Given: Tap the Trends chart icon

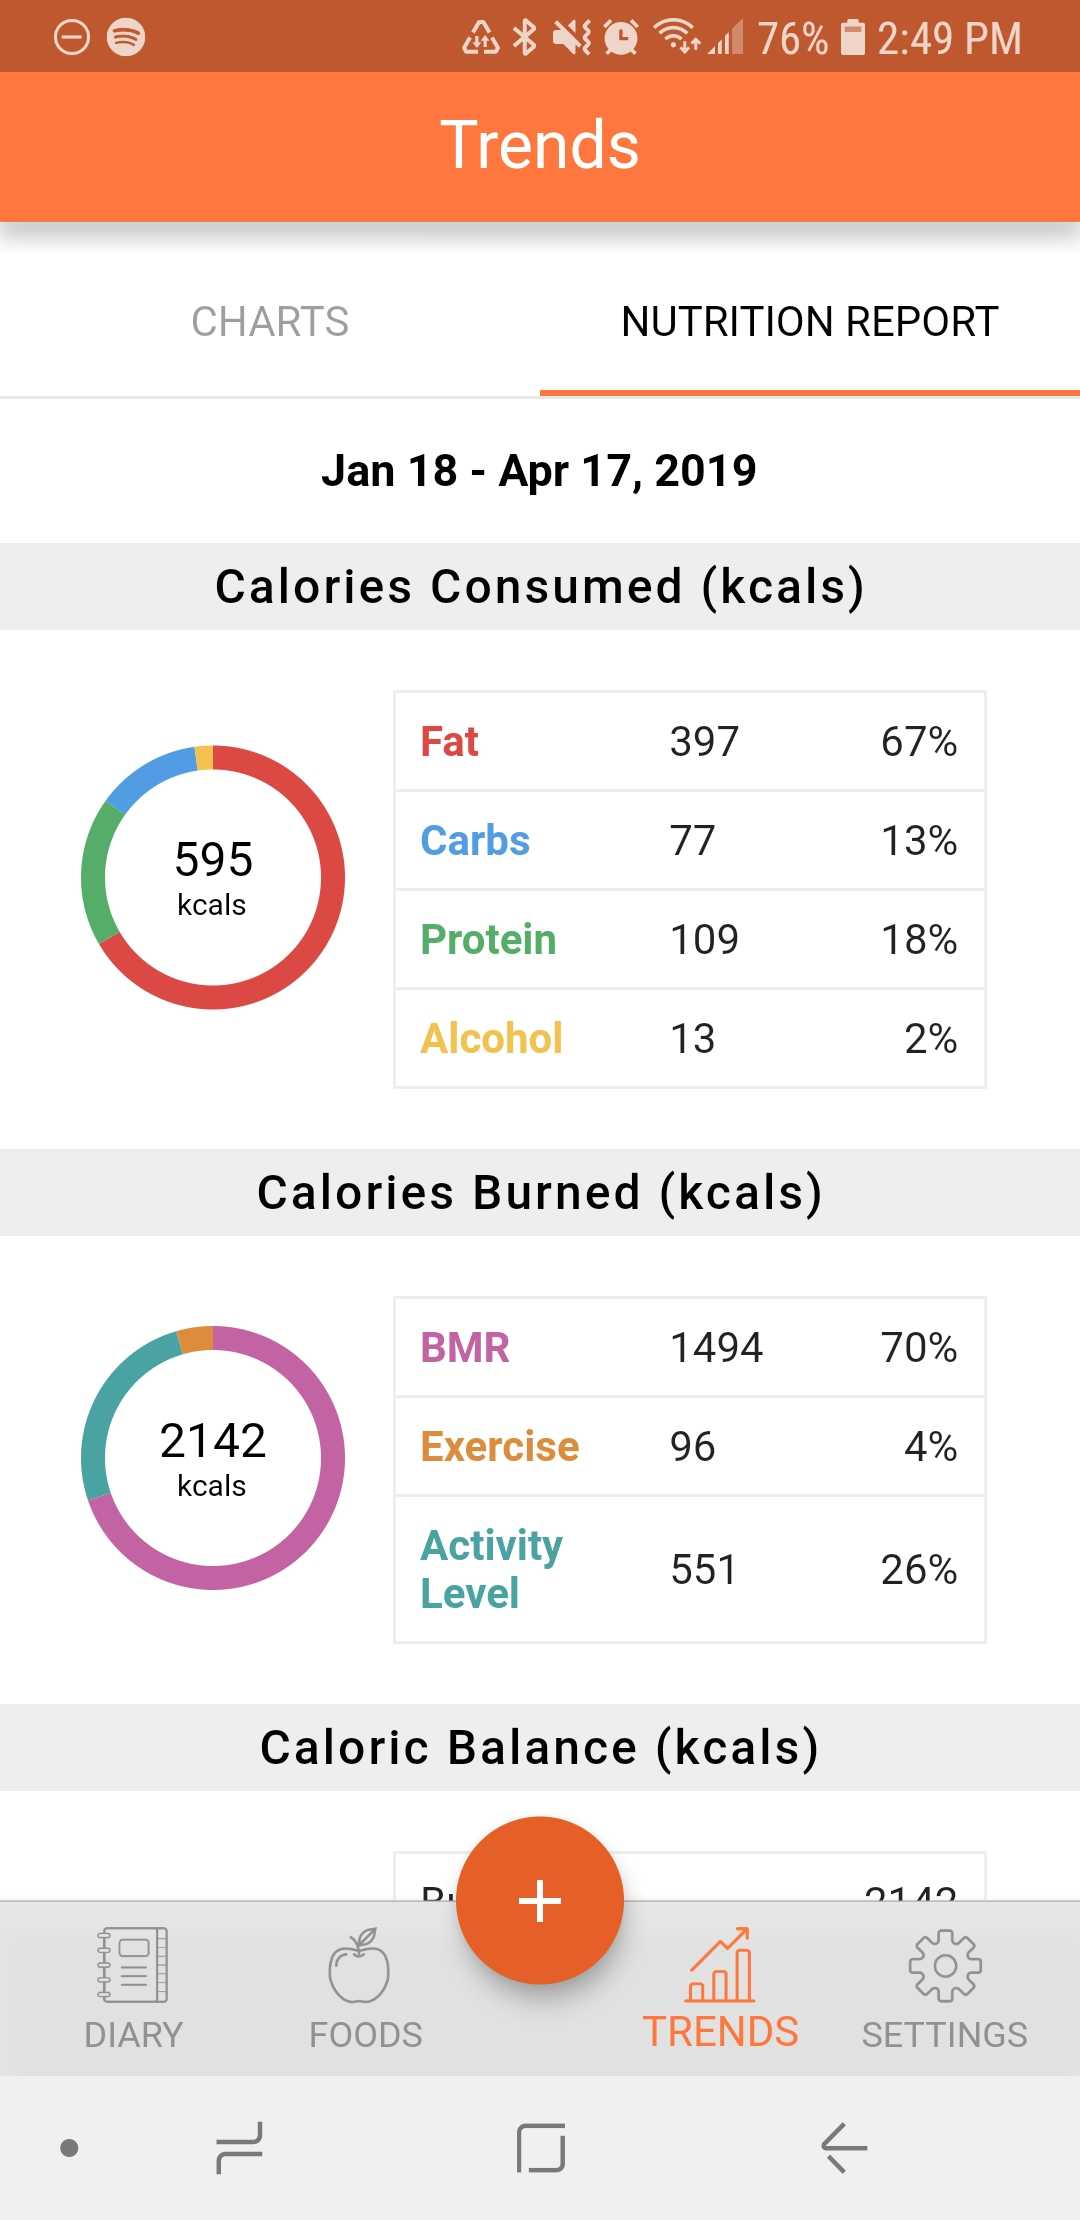Looking at the screenshot, I should (x=720, y=1966).
